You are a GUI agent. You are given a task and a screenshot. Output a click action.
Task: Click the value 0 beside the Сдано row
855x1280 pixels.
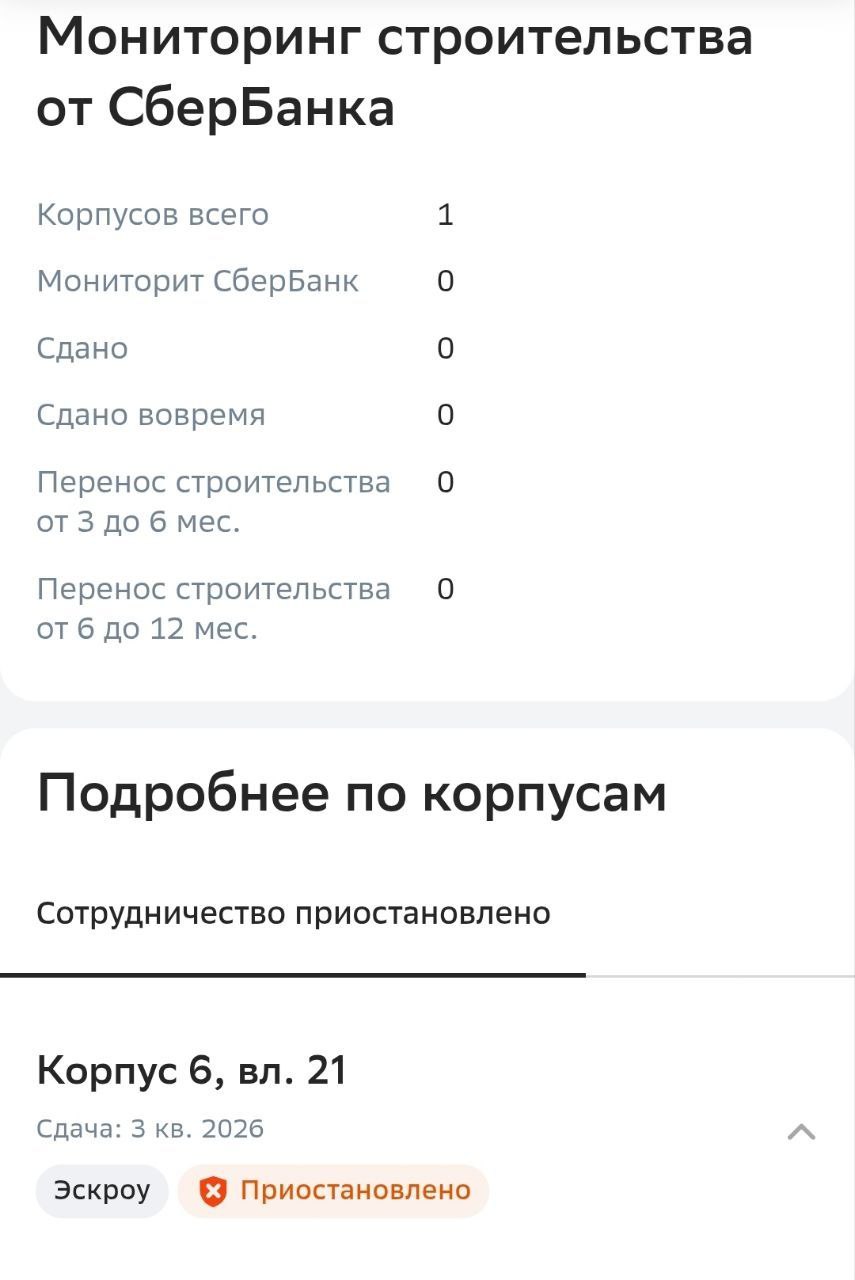point(445,349)
